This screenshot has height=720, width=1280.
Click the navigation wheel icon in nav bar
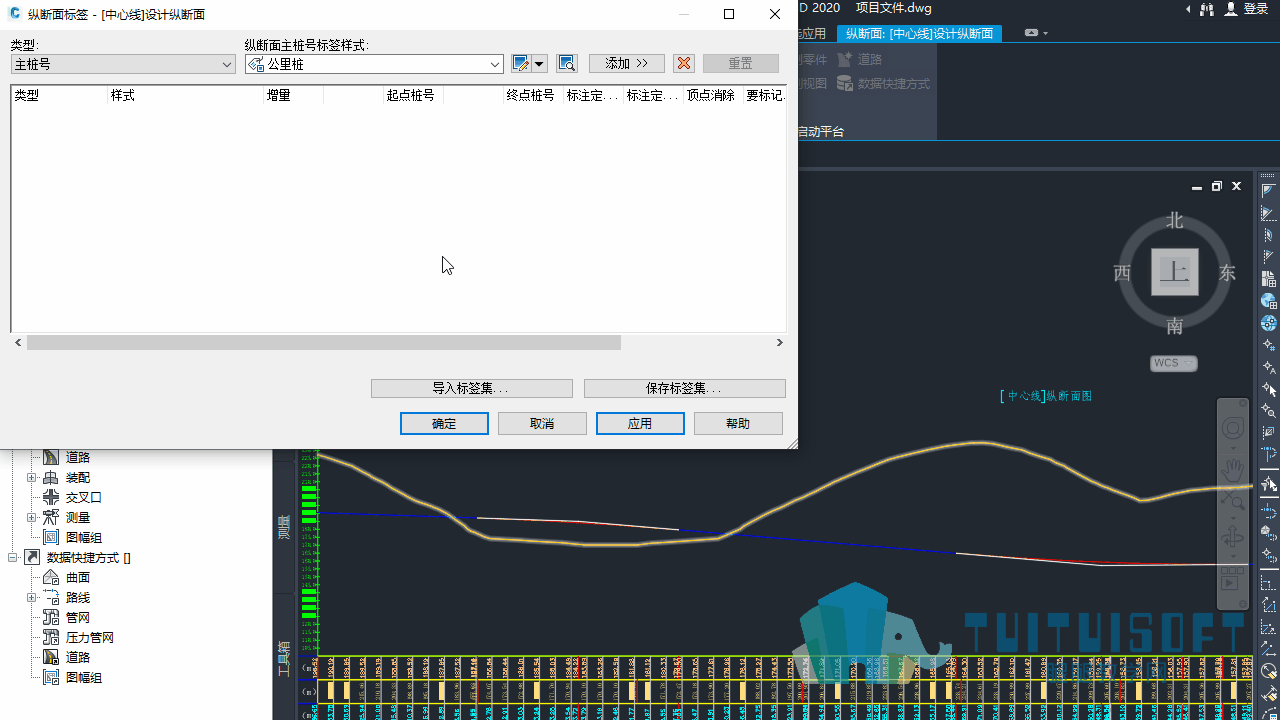(1233, 429)
